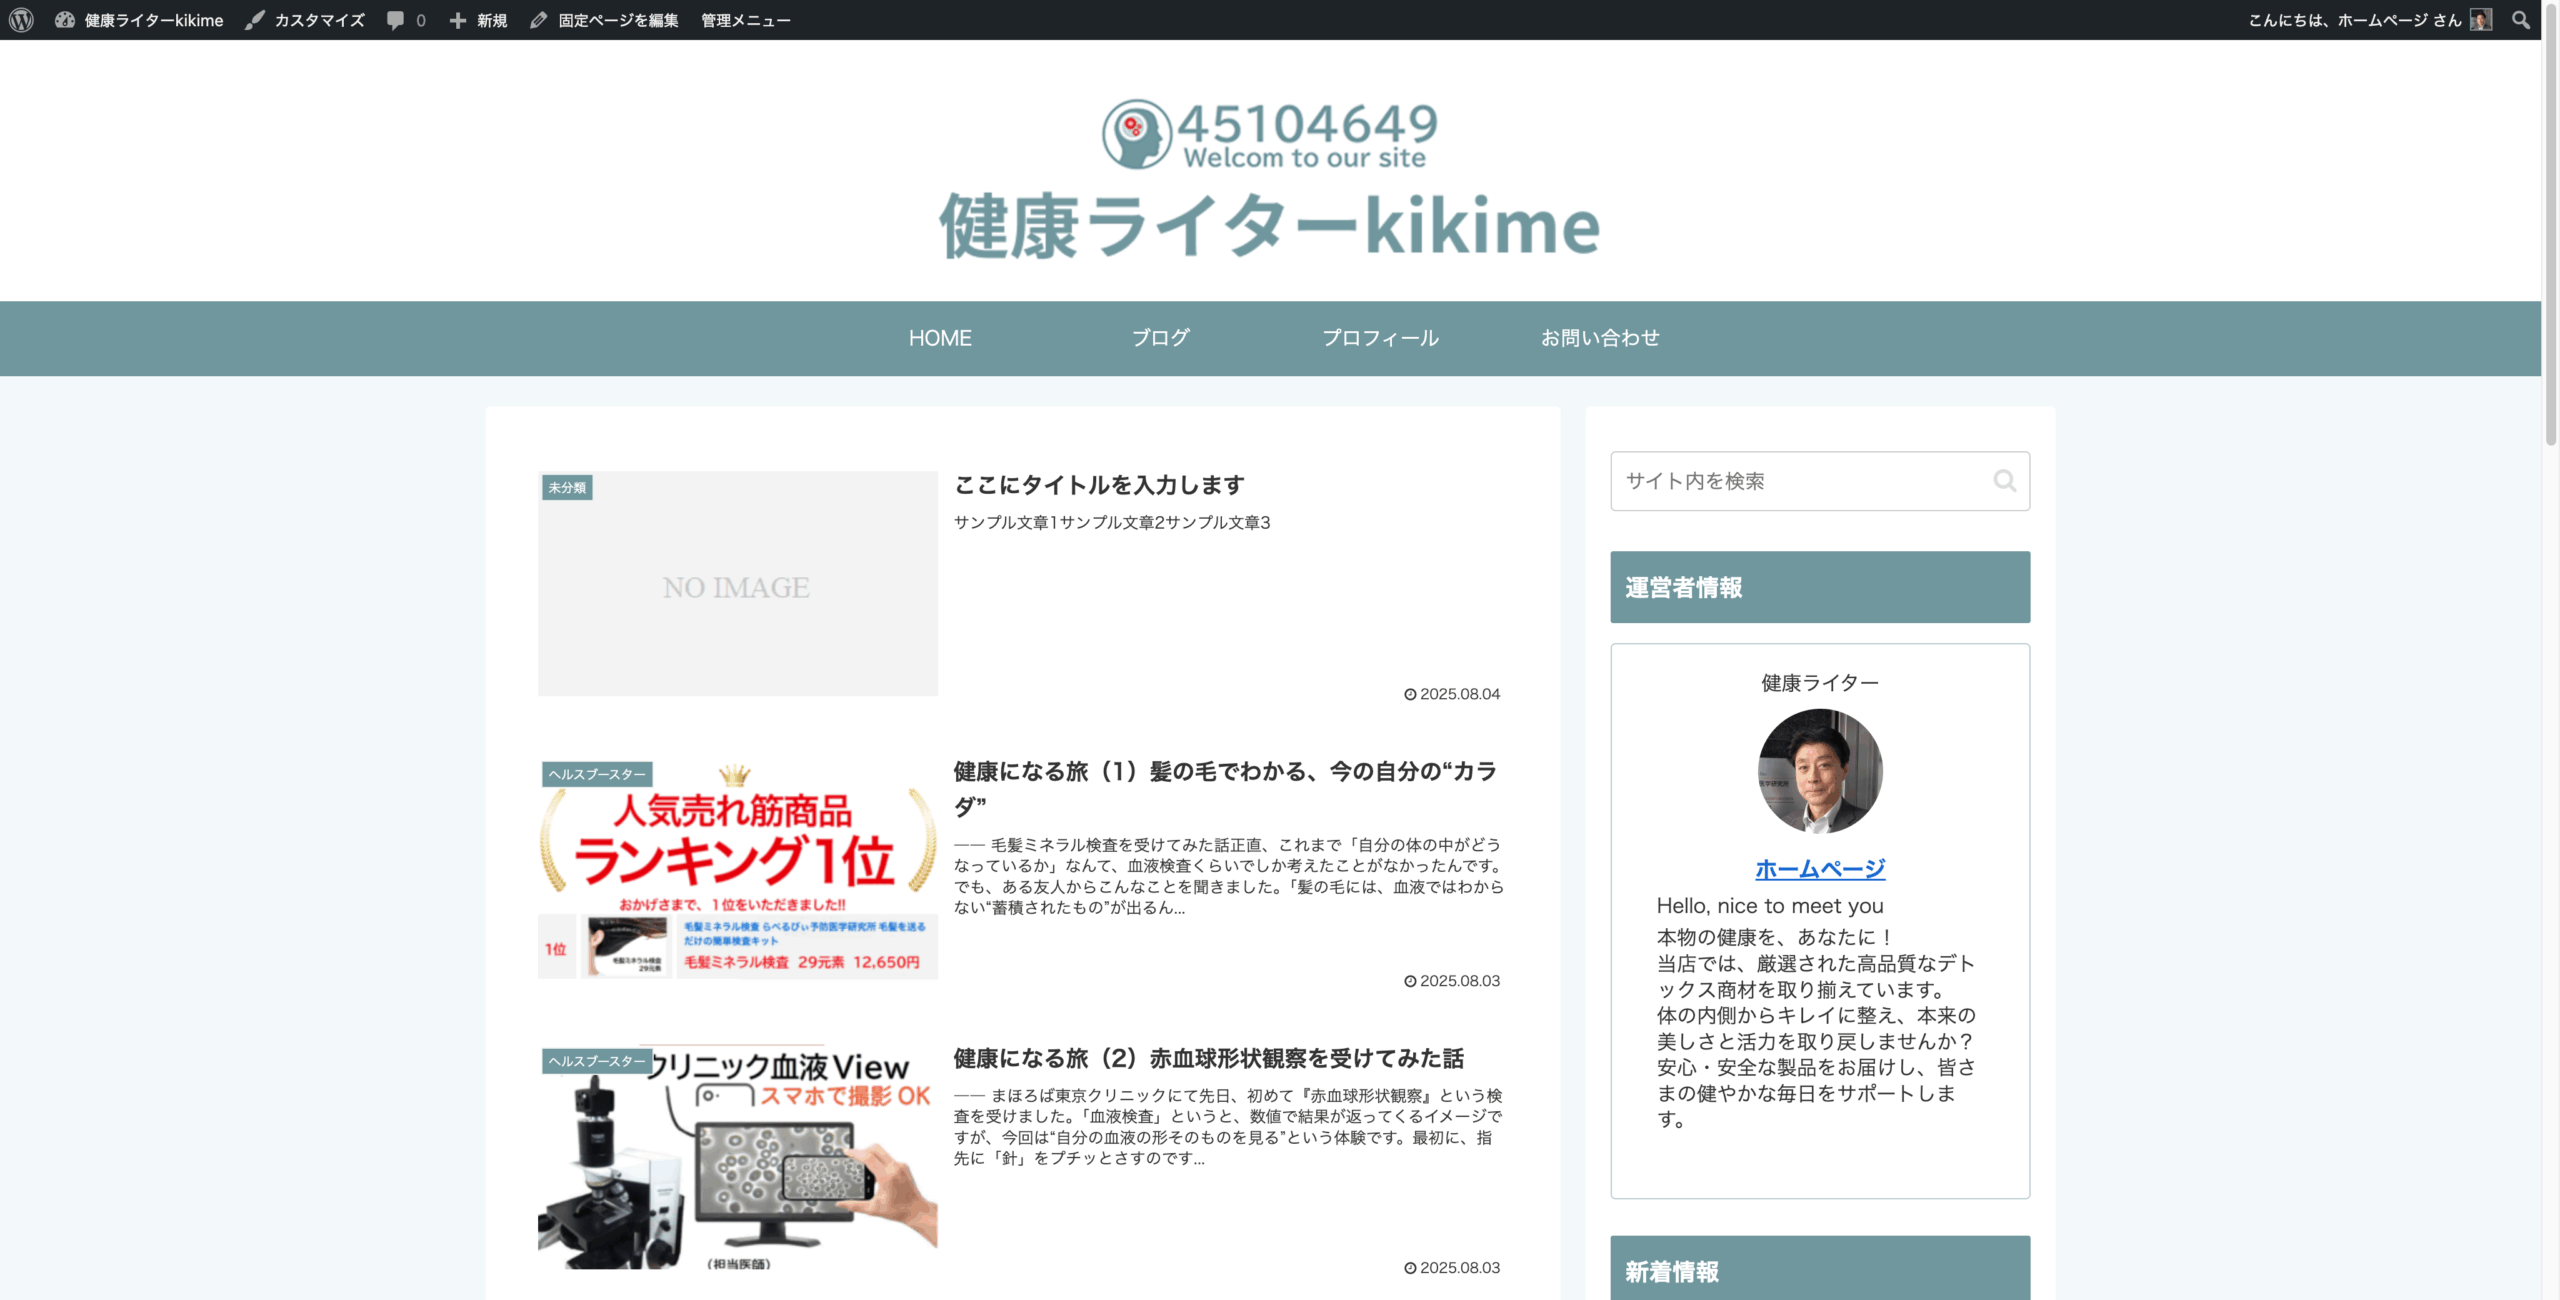Click the HOME navigation item
This screenshot has width=2560, height=1300.
click(x=940, y=338)
